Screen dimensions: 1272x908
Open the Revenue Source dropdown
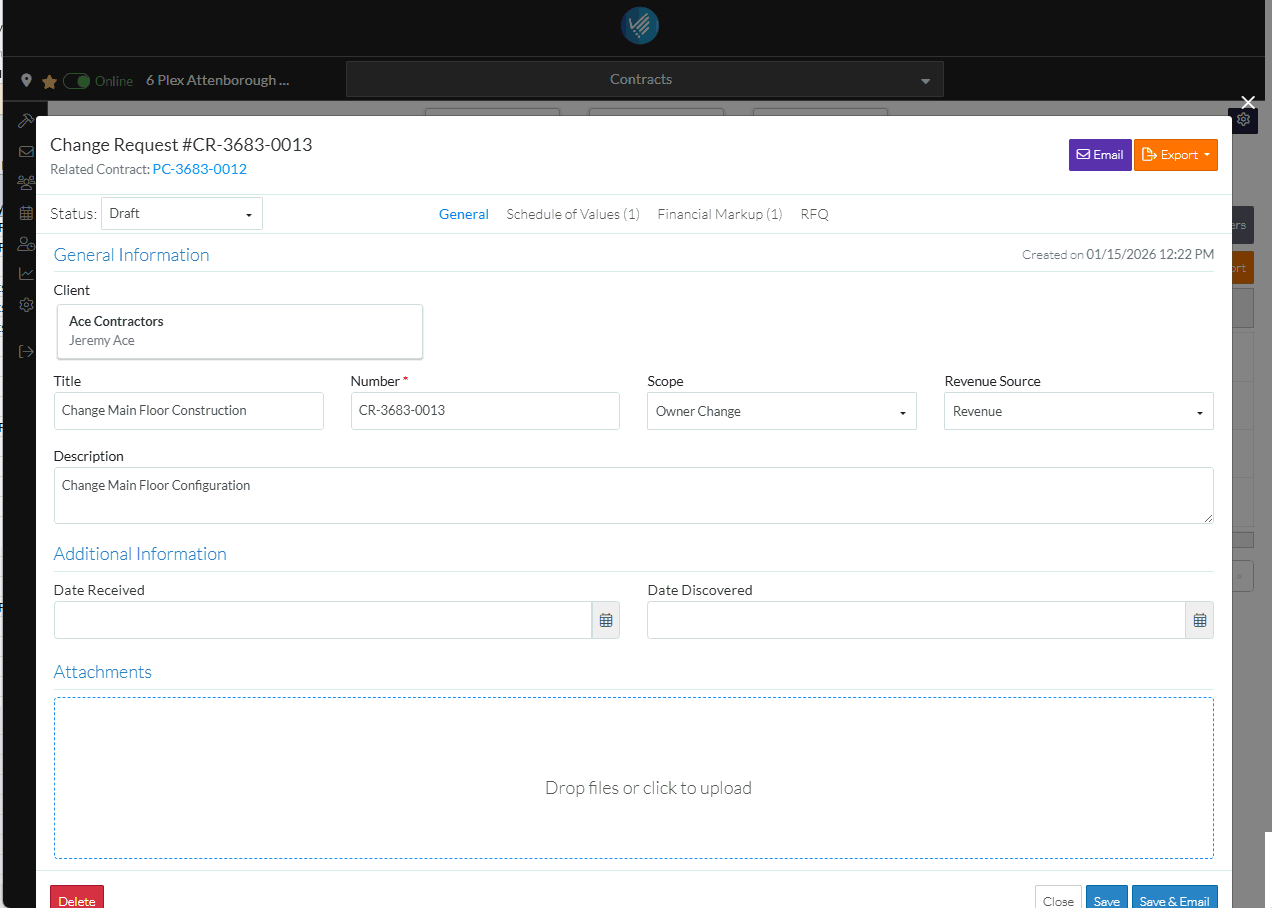pos(1078,411)
